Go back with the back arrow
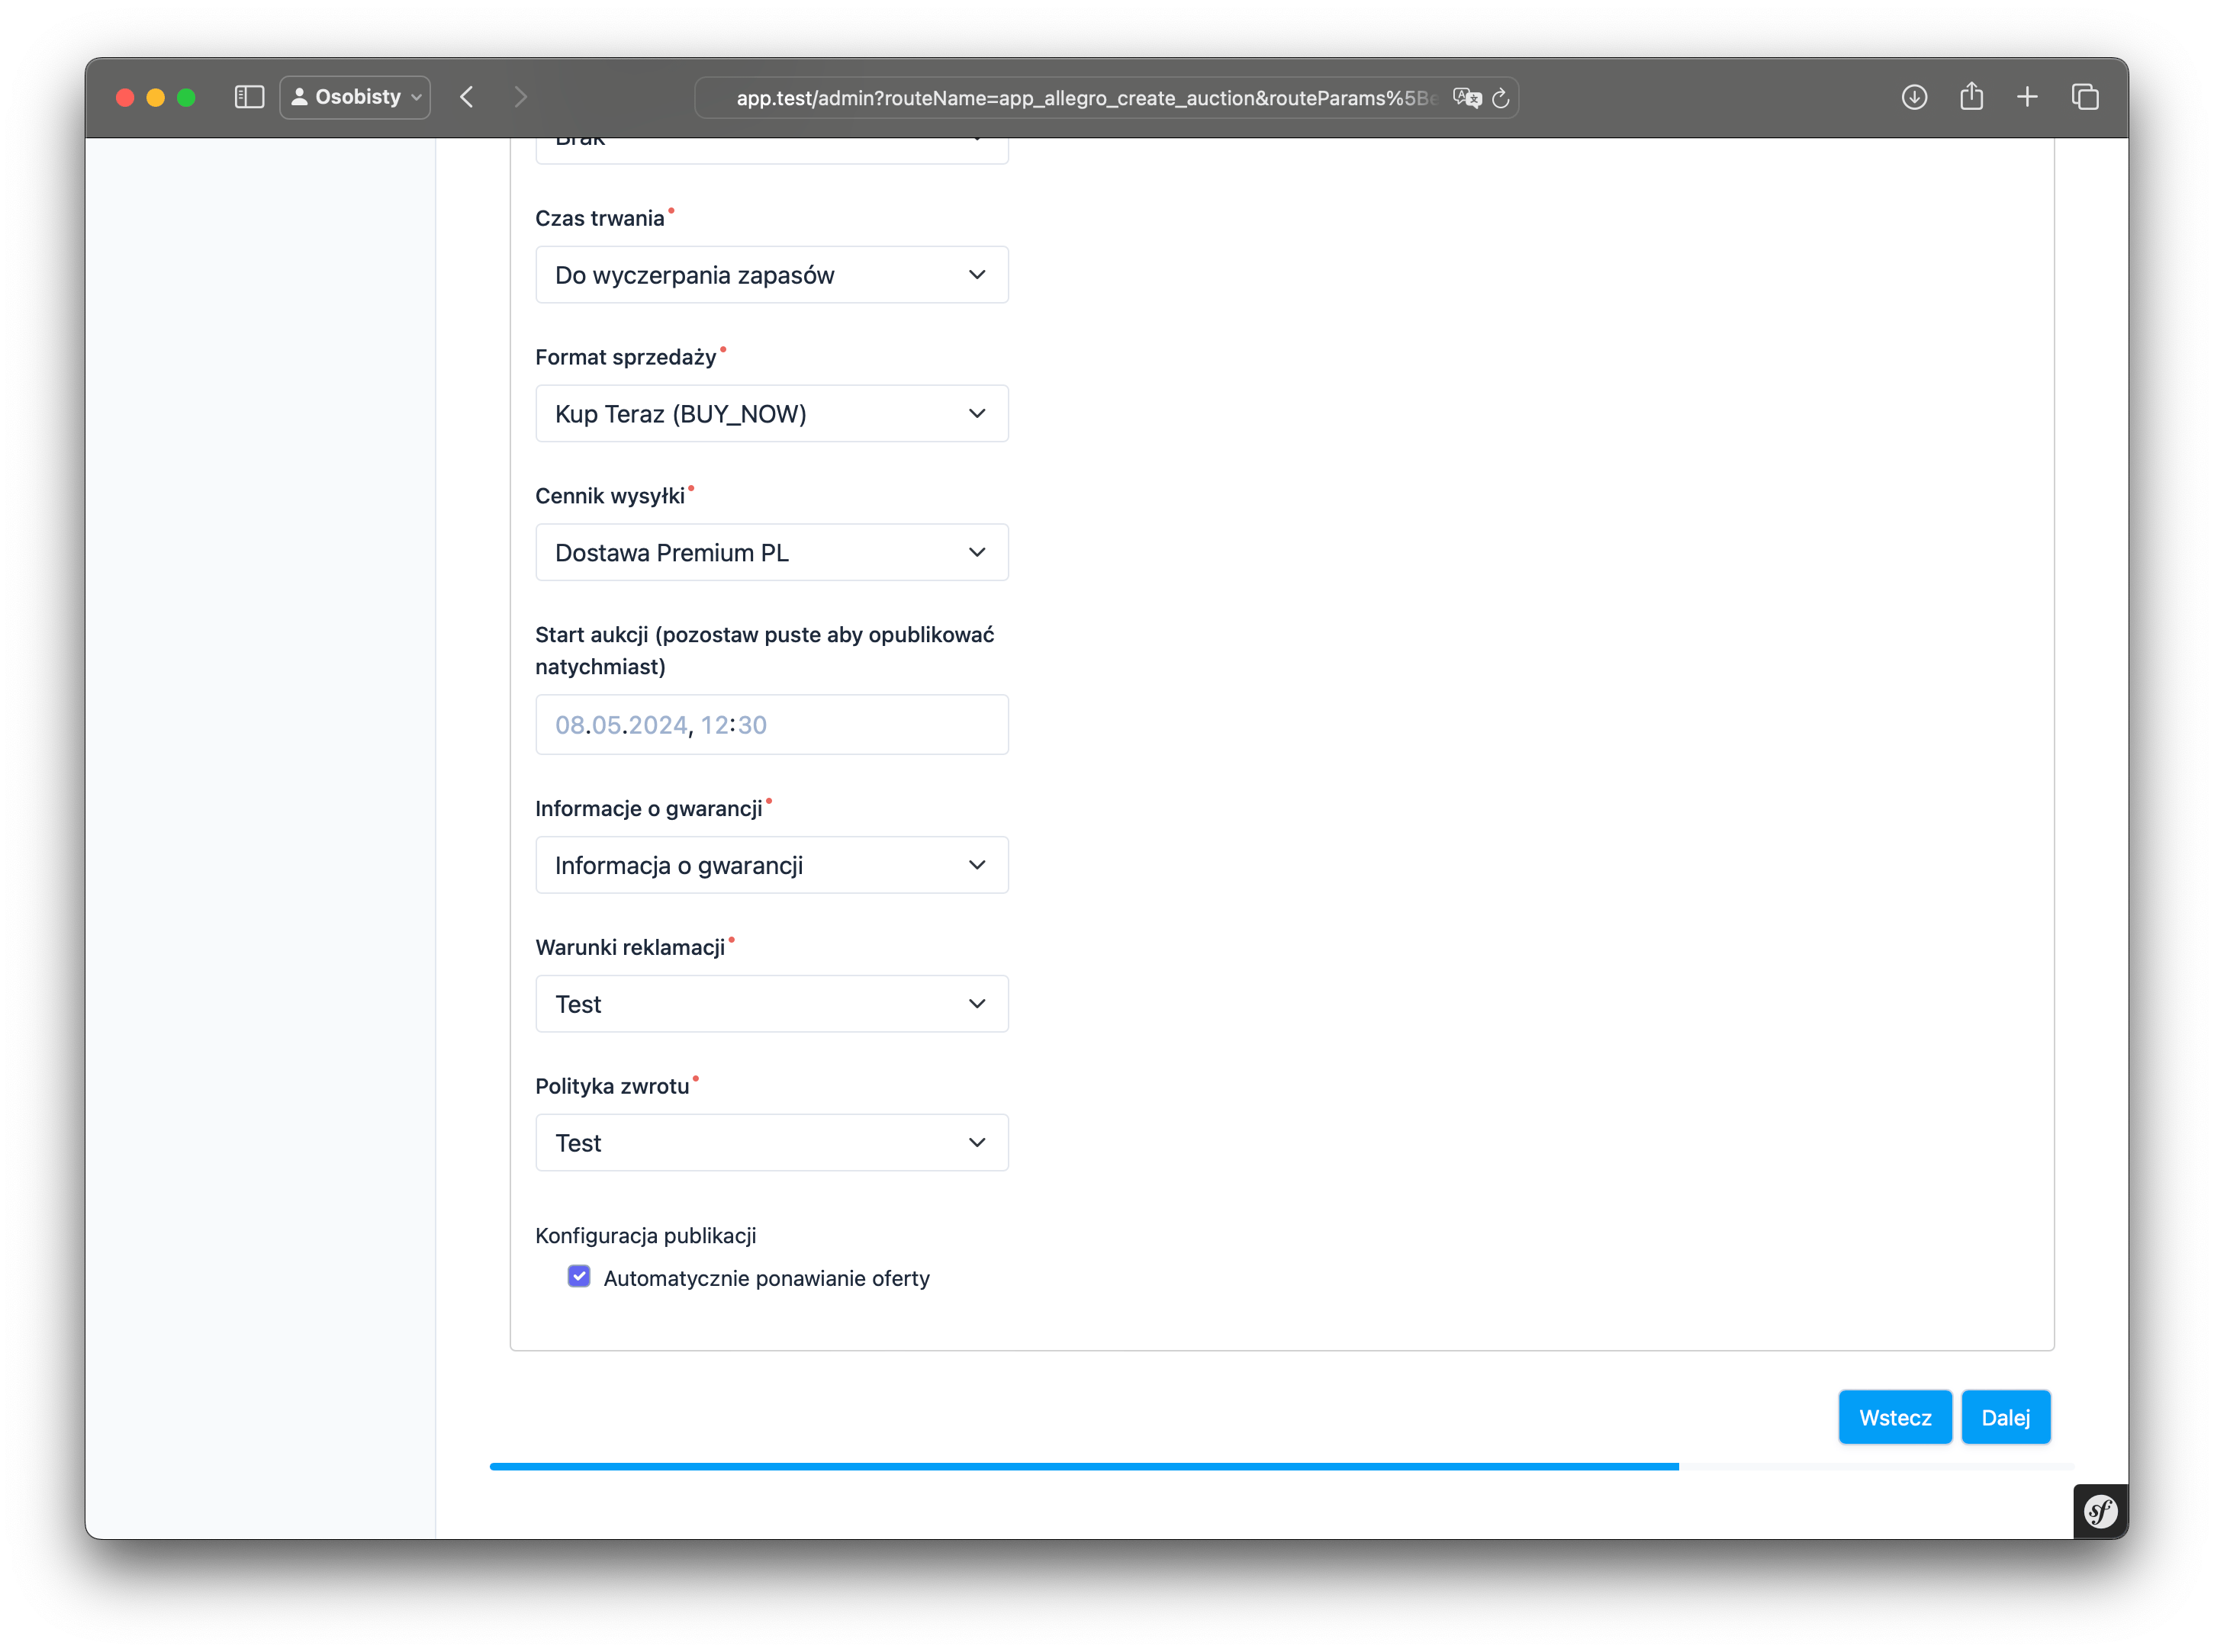This screenshot has width=2214, height=1652. 467,97
